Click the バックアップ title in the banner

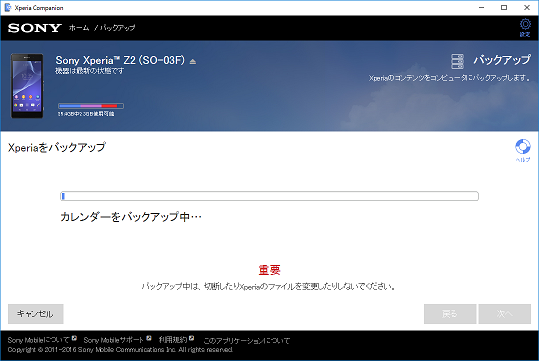pyautogui.click(x=502, y=60)
